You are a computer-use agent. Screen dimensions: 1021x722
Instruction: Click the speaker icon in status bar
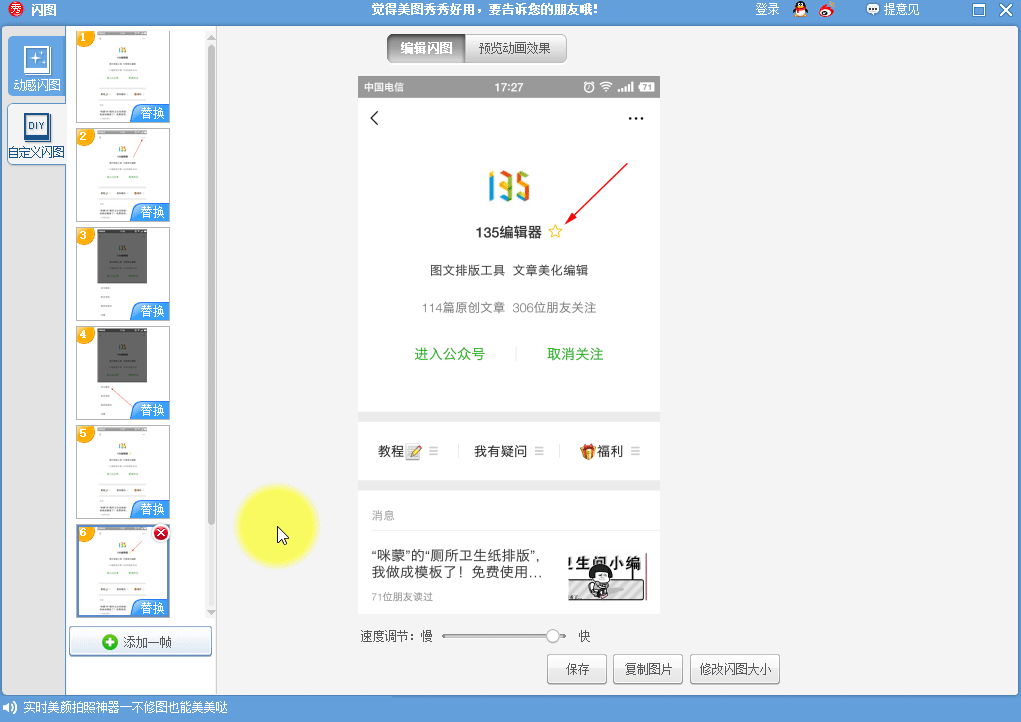coord(10,708)
